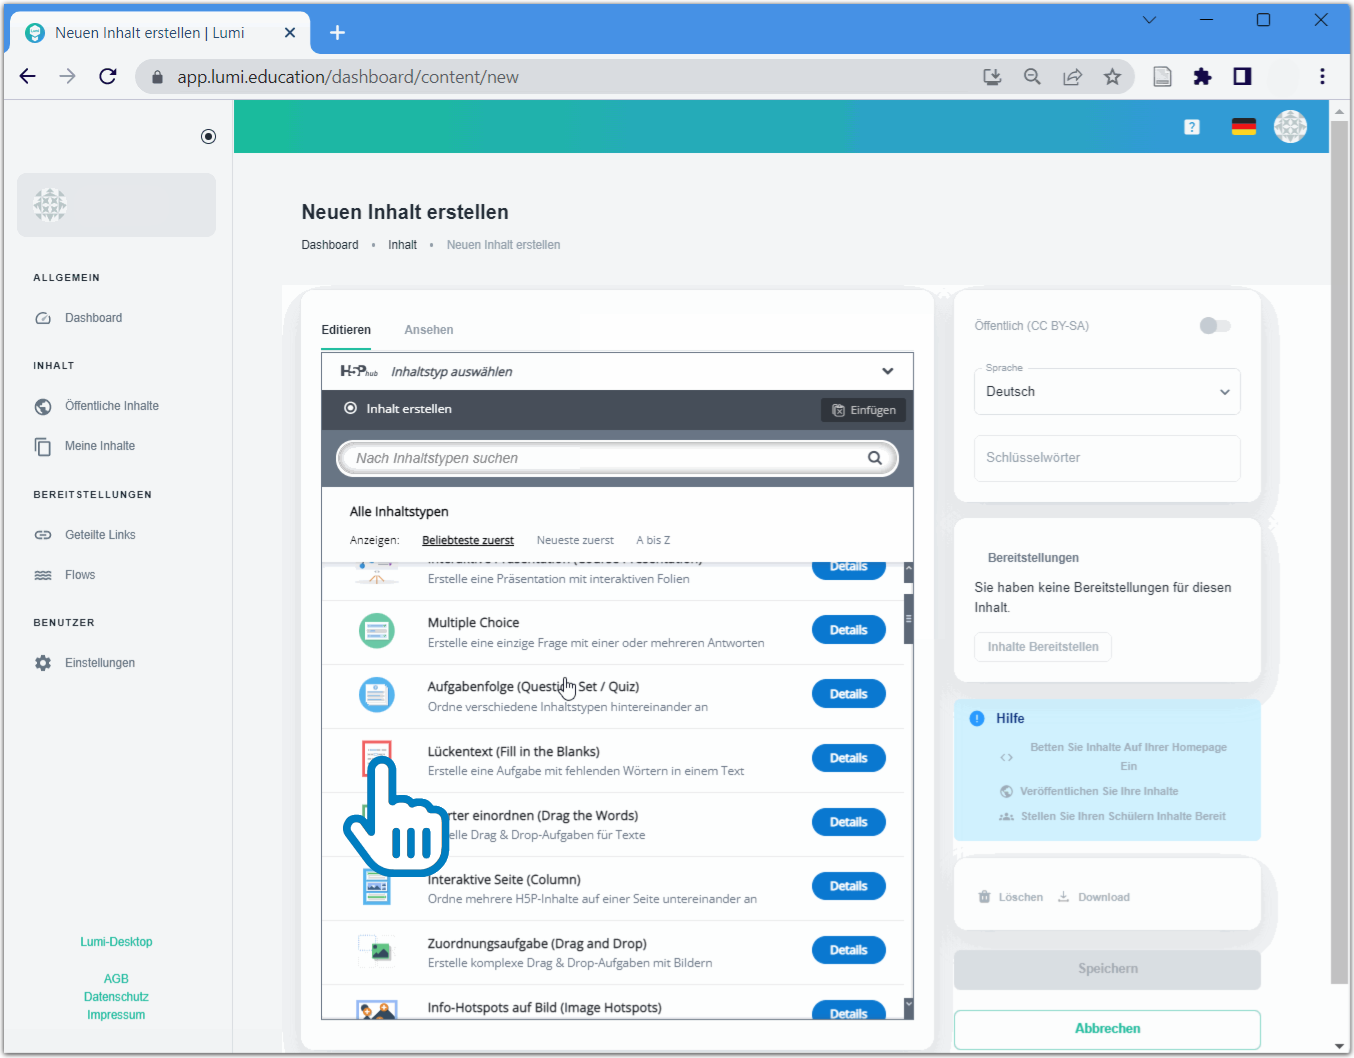Select the Aufgabenfolge (Question Set) icon
The width and height of the screenshot is (1354, 1058).
377,695
